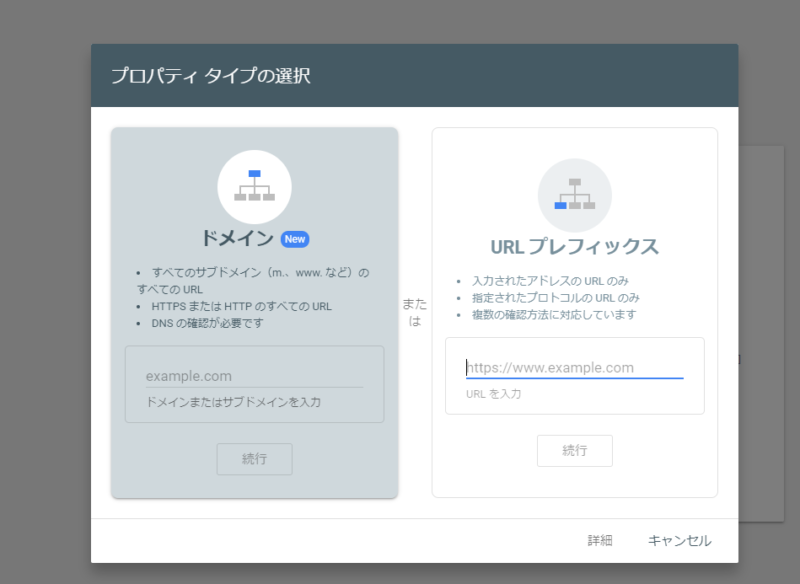This screenshot has height=584, width=800.
Task: Click the URL プレフィックス hierarchy icon
Action: pyautogui.click(x=575, y=195)
